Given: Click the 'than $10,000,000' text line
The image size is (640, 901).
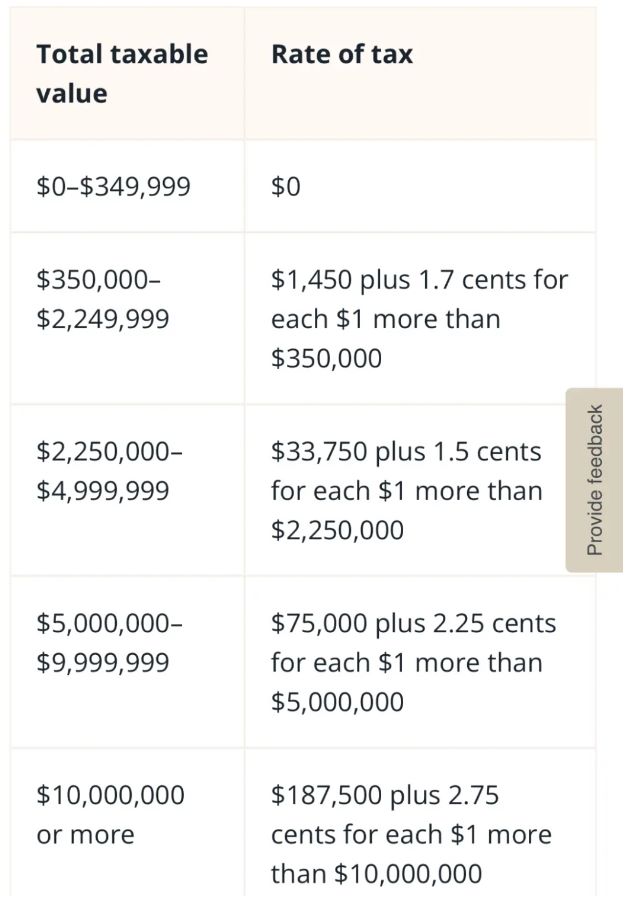Looking at the screenshot, I should 376,873.
